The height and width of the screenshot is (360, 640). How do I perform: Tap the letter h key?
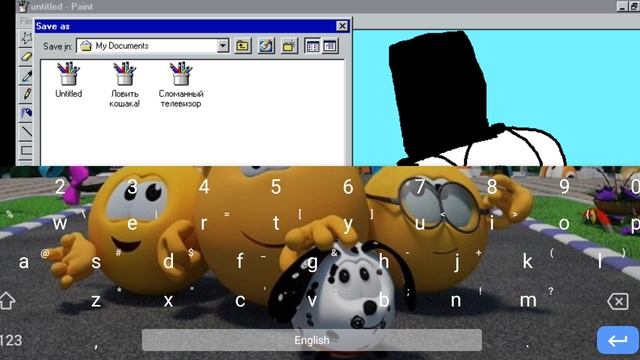coord(384,261)
